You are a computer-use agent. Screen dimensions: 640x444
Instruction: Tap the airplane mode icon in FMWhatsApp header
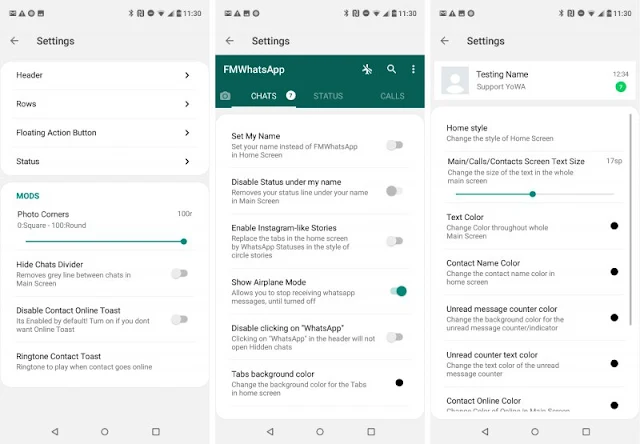(367, 69)
